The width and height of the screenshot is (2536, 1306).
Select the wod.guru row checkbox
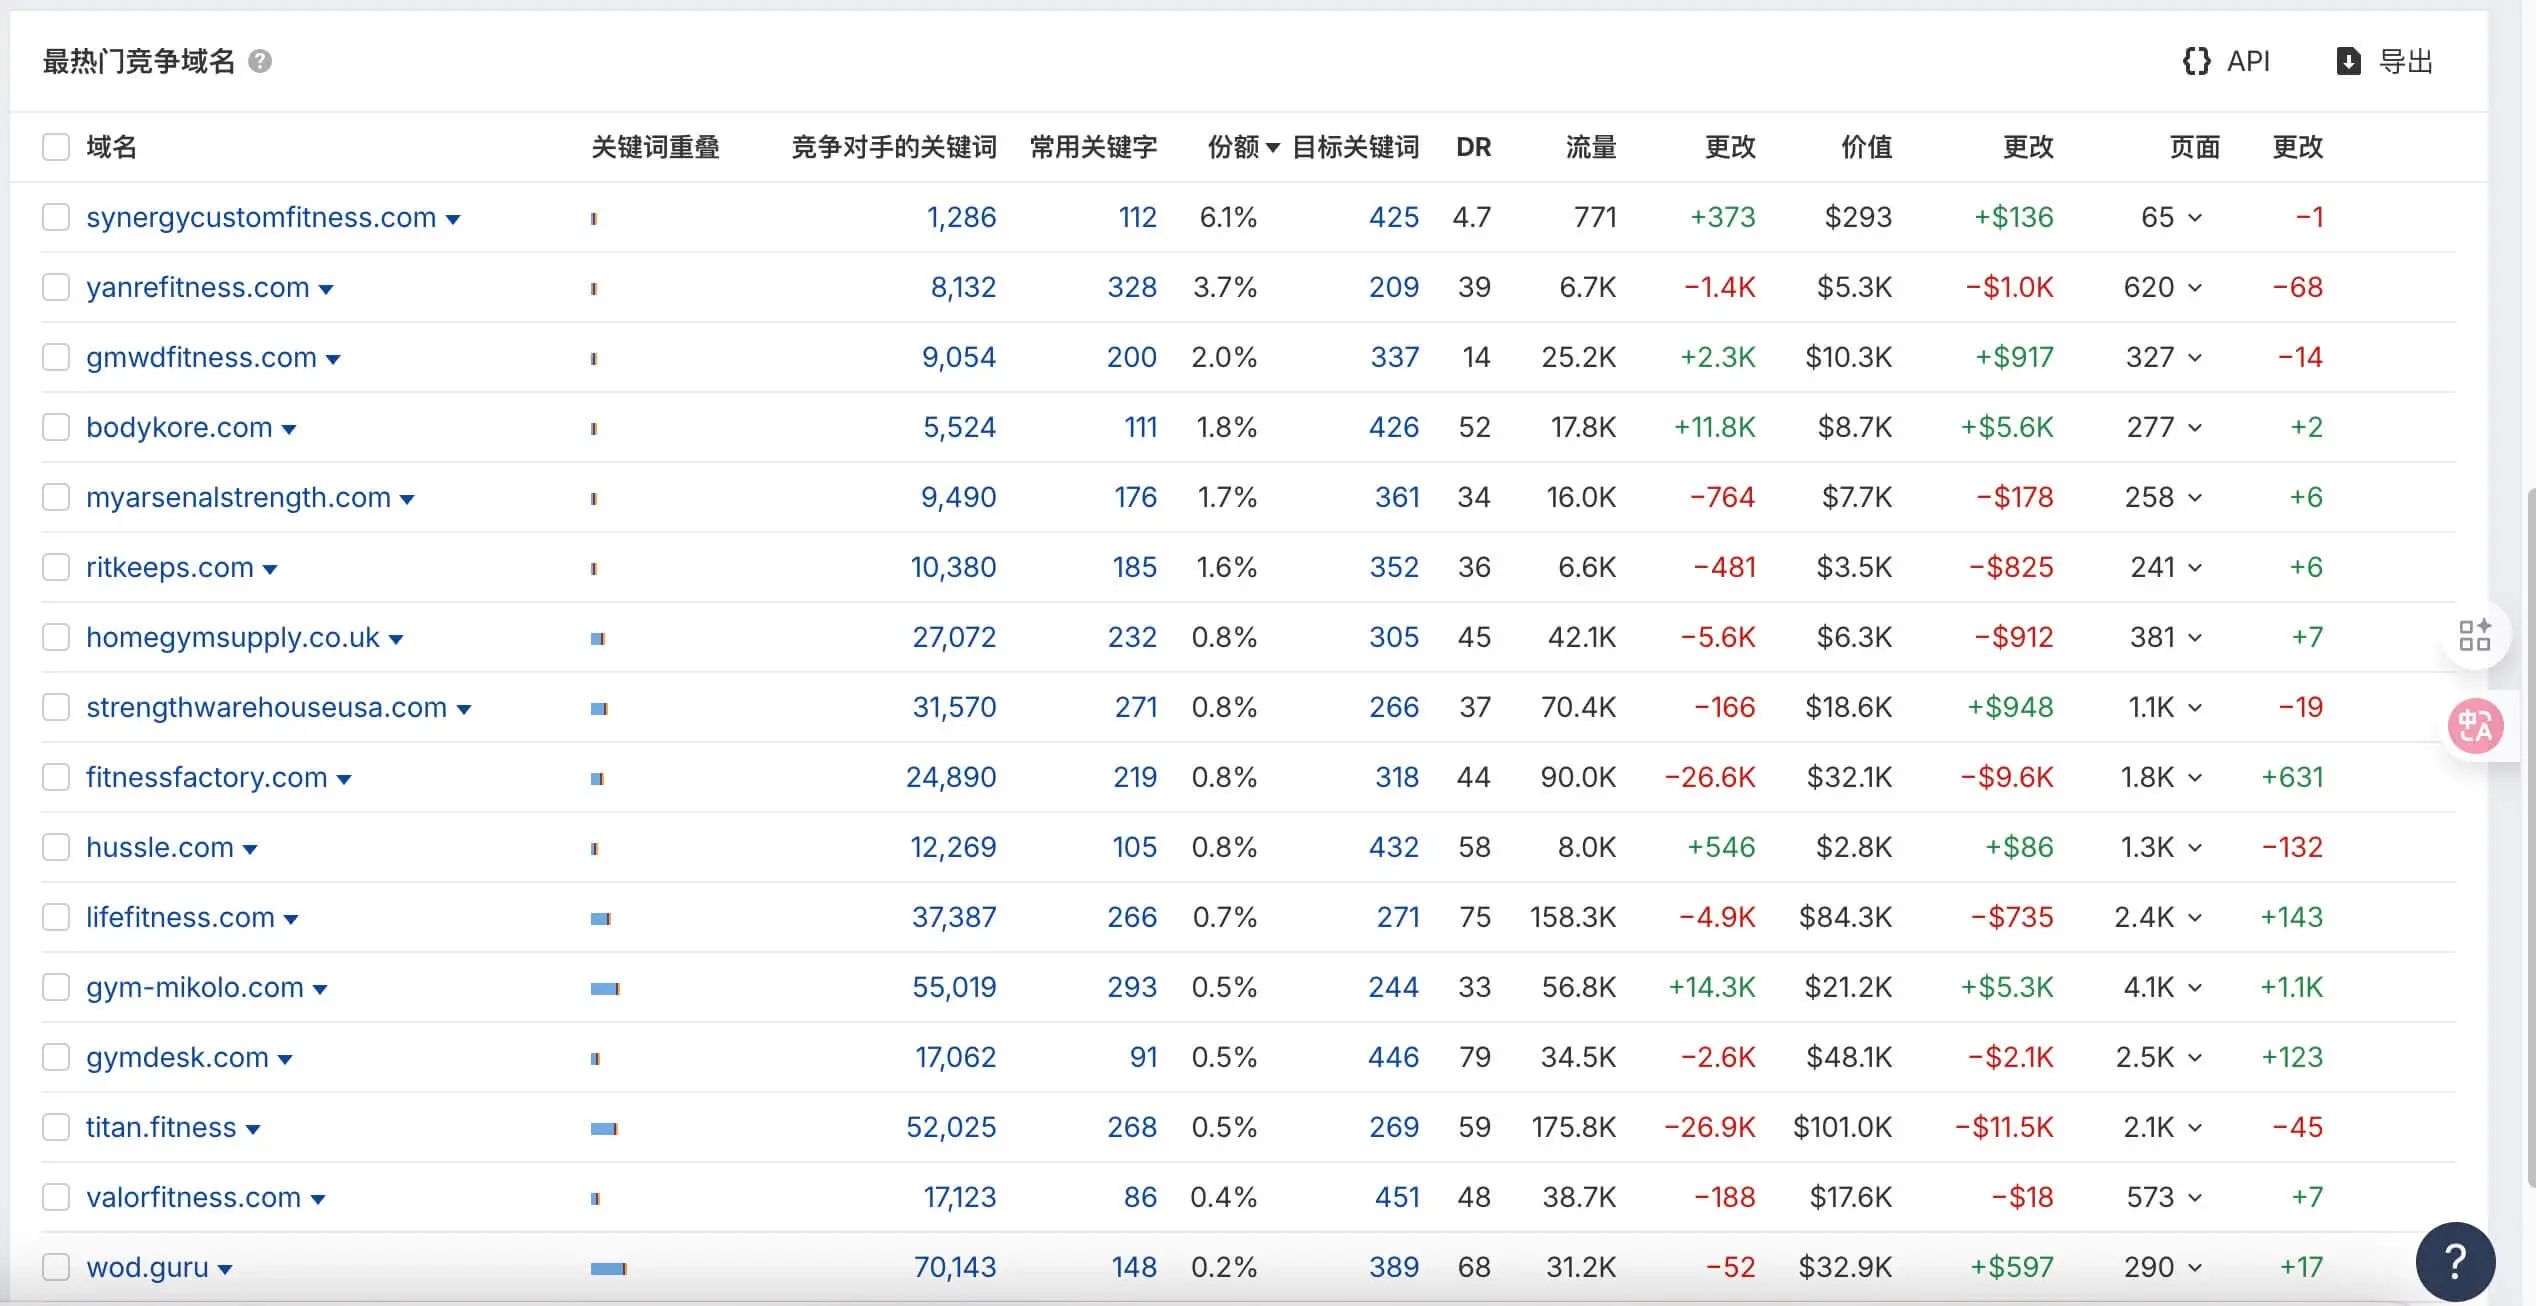click(x=56, y=1267)
